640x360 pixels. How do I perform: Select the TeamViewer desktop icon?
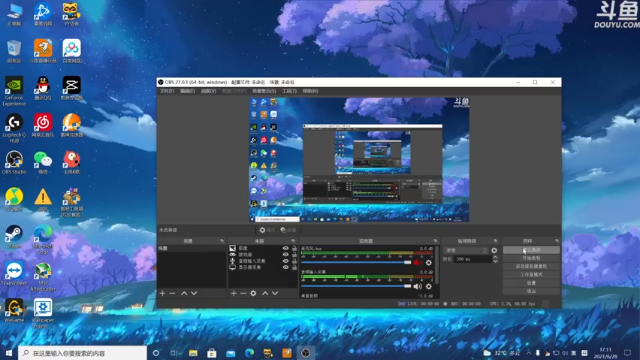point(14,273)
